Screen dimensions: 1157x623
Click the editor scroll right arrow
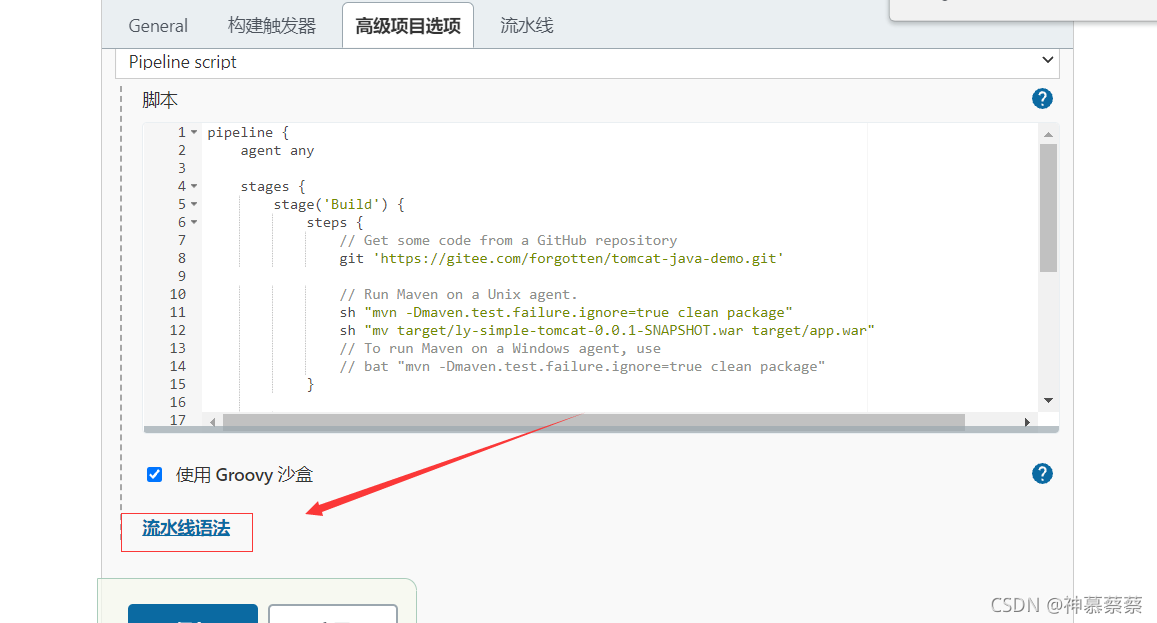pyautogui.click(x=1026, y=422)
